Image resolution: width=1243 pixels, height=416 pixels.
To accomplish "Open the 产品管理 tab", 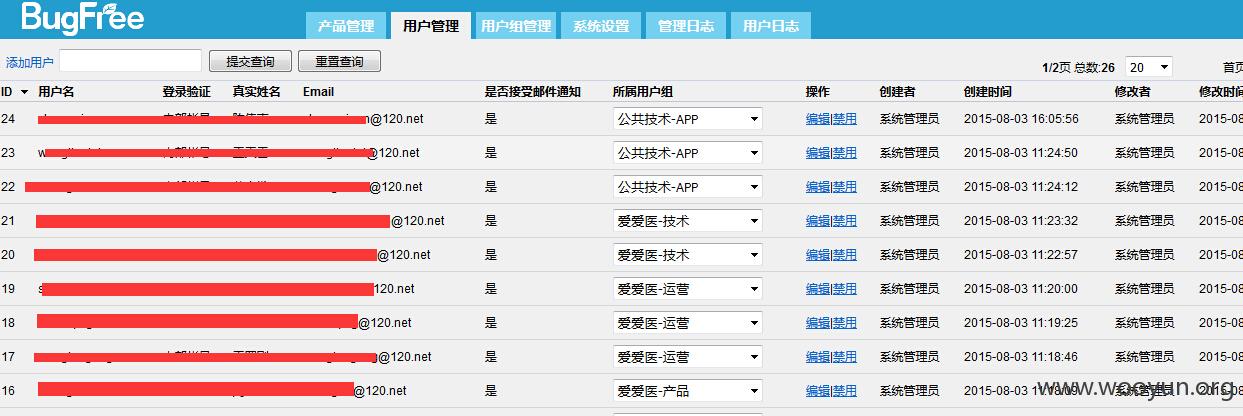I will pyautogui.click(x=345, y=26).
